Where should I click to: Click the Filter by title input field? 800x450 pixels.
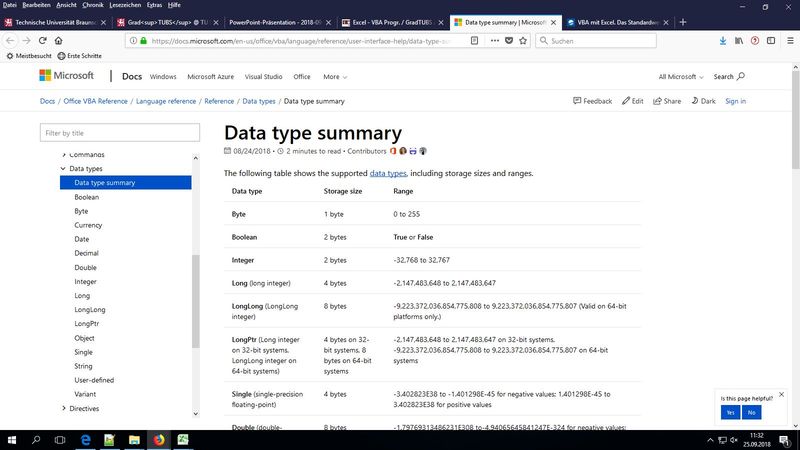point(118,132)
